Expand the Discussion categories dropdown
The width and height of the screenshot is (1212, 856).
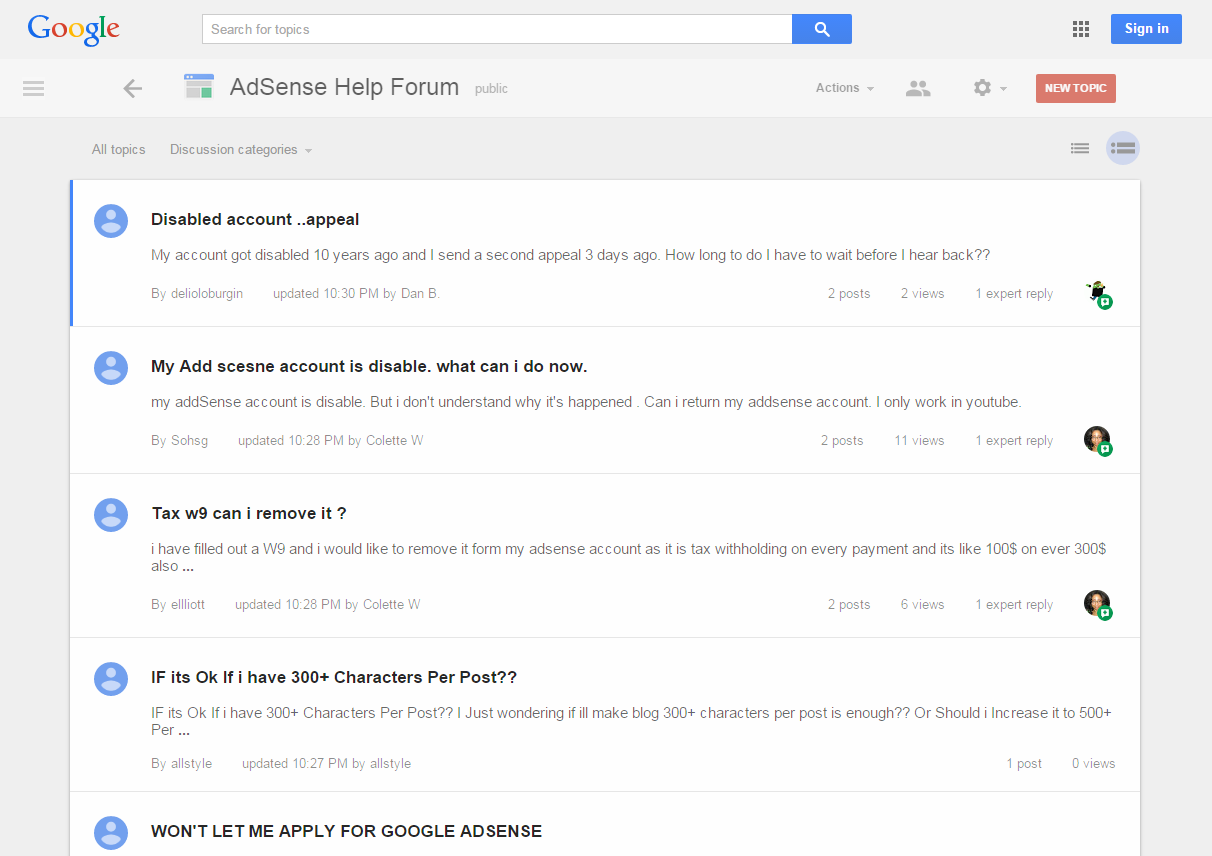pyautogui.click(x=240, y=149)
